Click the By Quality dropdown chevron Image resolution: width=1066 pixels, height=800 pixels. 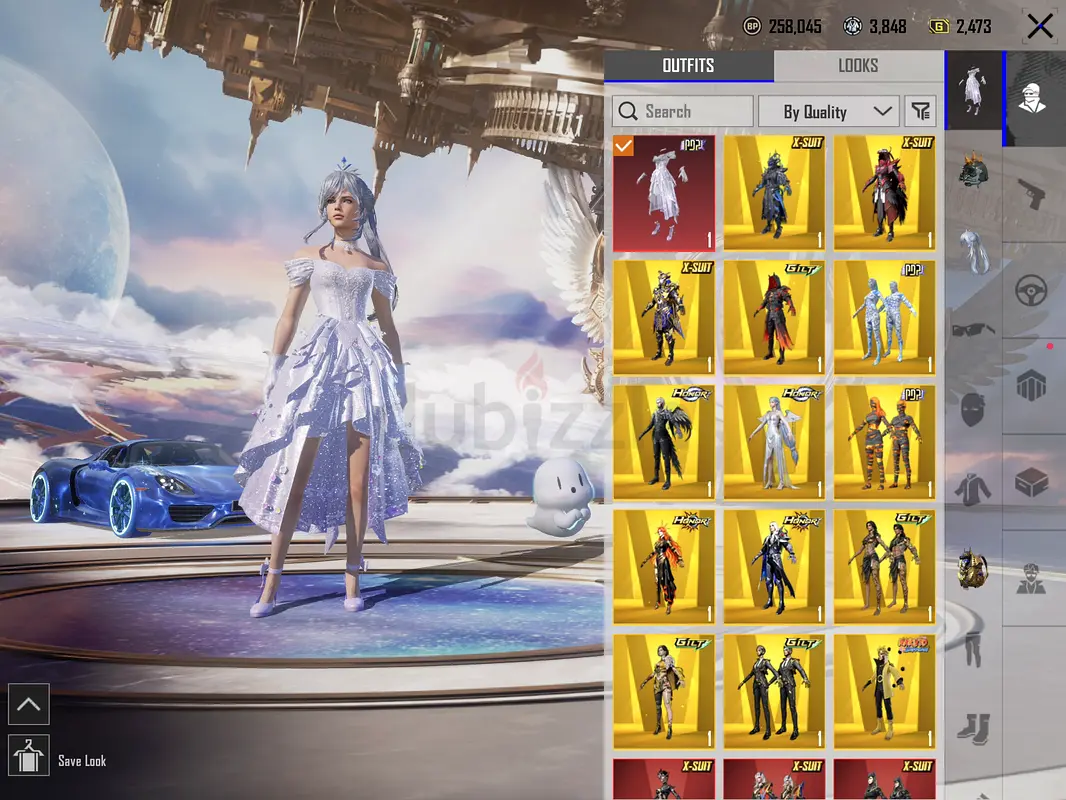(882, 111)
